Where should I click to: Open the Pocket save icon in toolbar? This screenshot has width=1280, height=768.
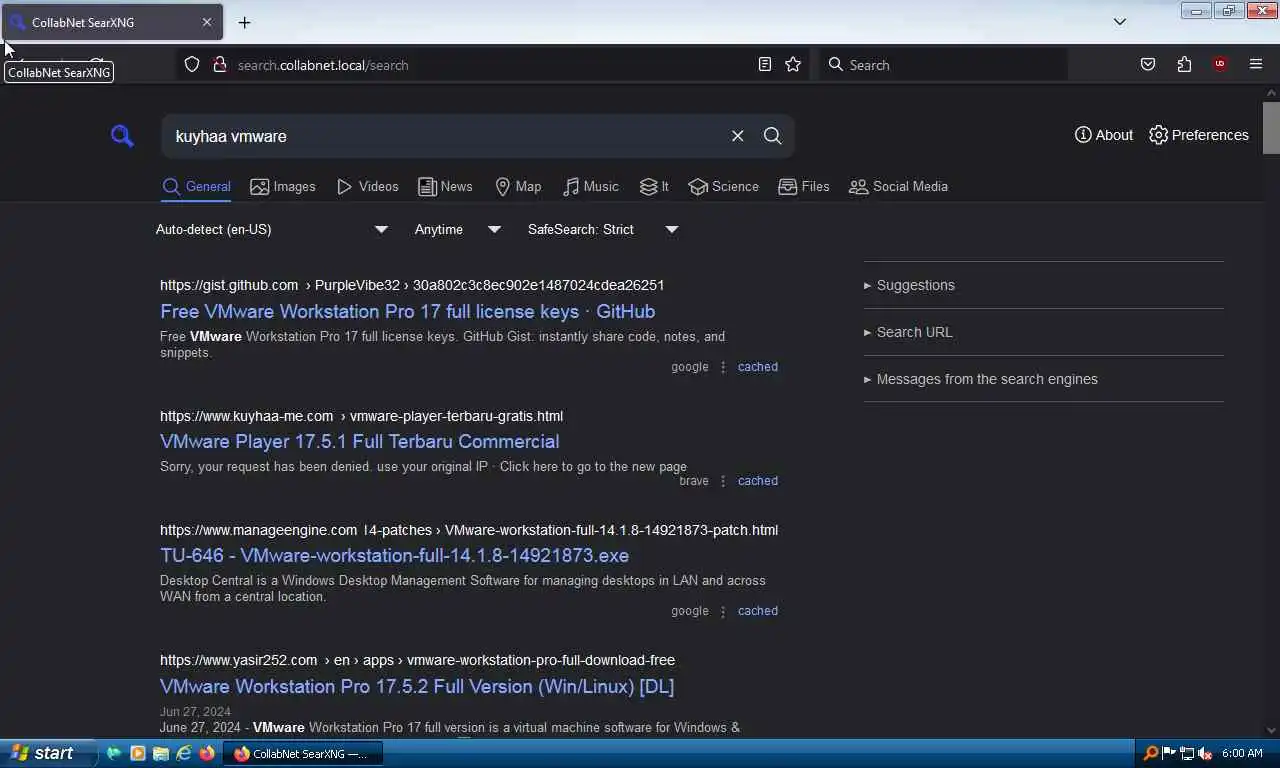click(x=1148, y=65)
